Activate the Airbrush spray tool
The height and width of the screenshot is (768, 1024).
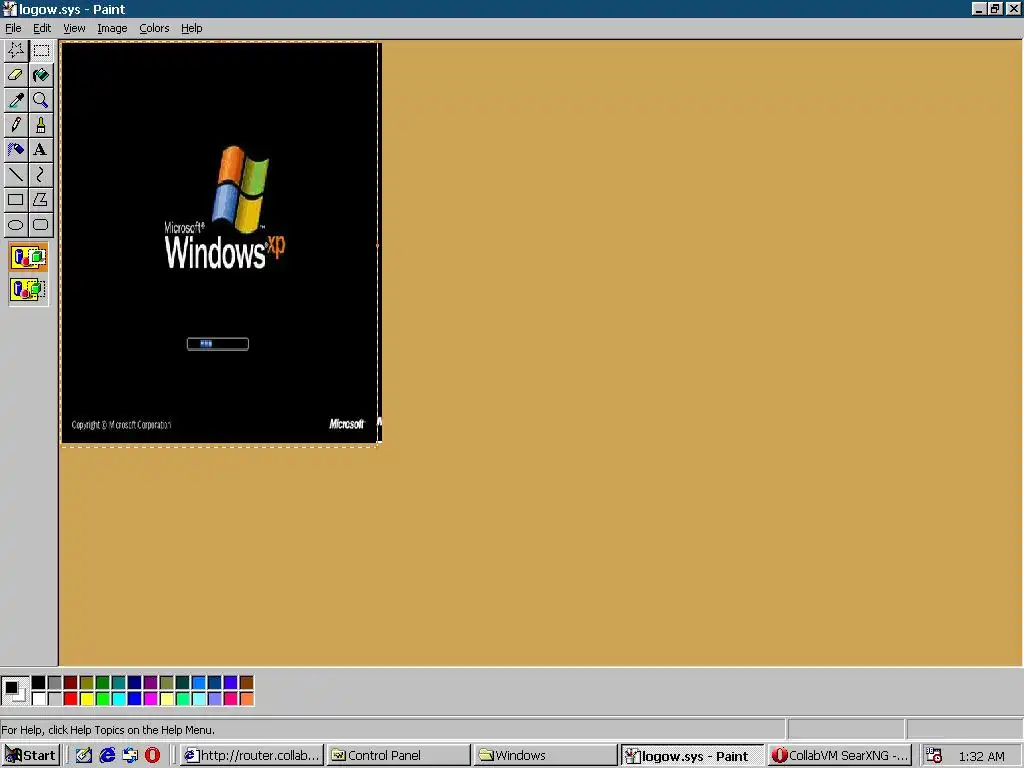16,150
